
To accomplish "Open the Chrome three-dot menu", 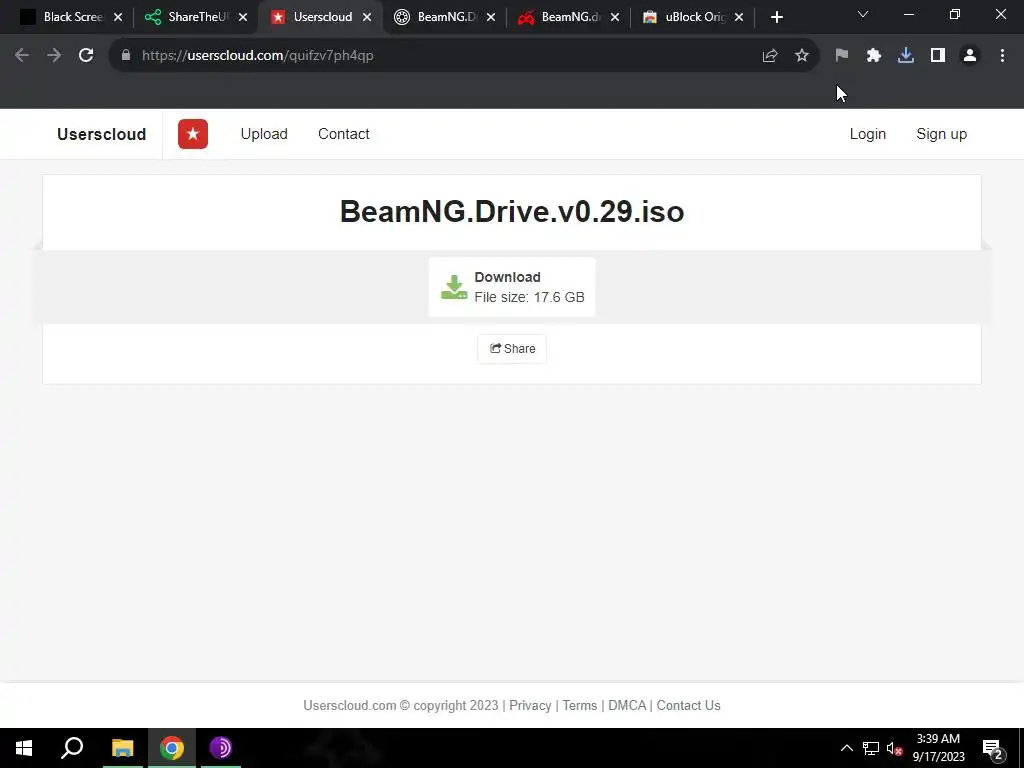I will pyautogui.click(x=1002, y=56).
